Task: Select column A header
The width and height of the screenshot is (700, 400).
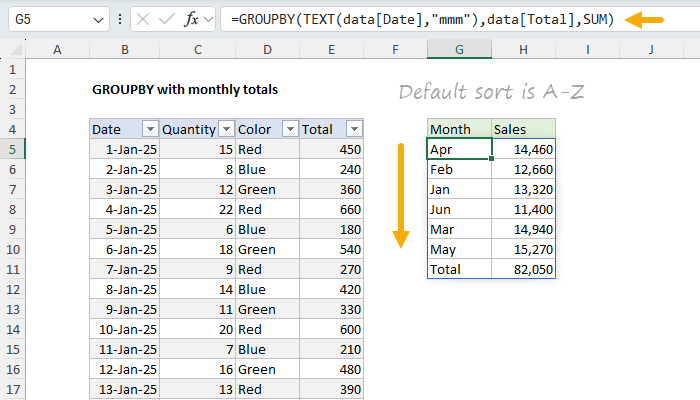Action: (x=57, y=50)
